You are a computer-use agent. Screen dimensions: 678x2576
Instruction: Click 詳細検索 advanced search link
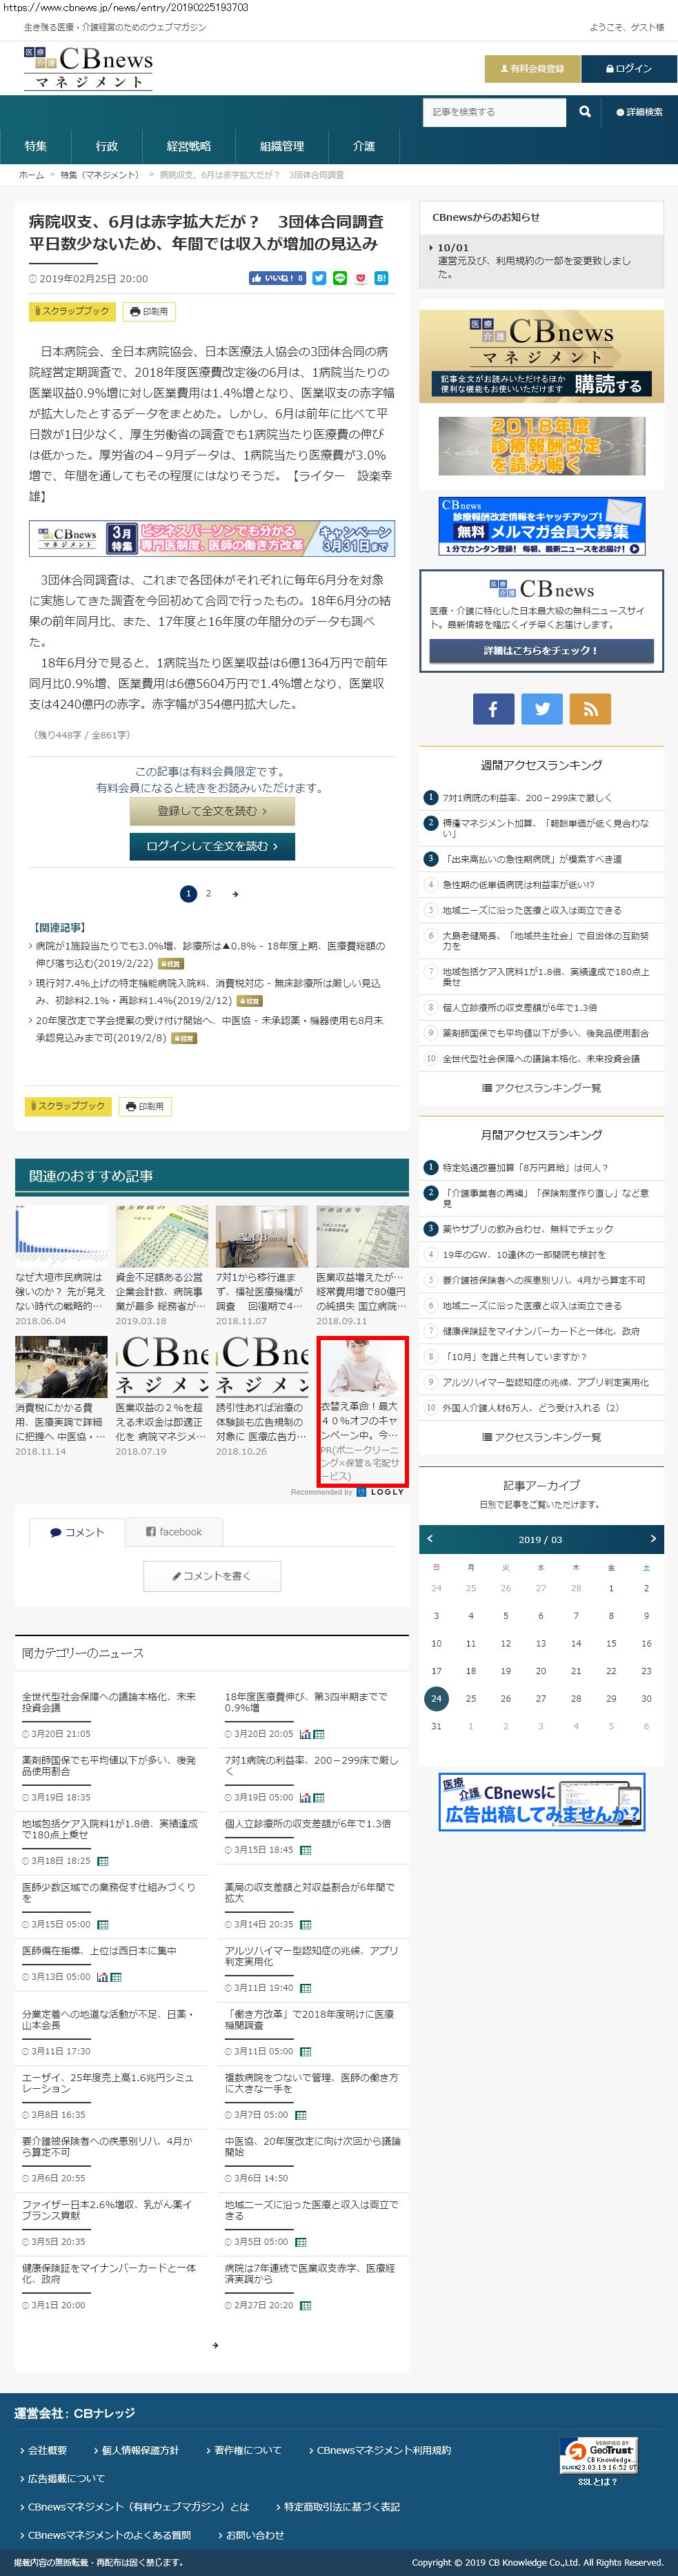(639, 112)
